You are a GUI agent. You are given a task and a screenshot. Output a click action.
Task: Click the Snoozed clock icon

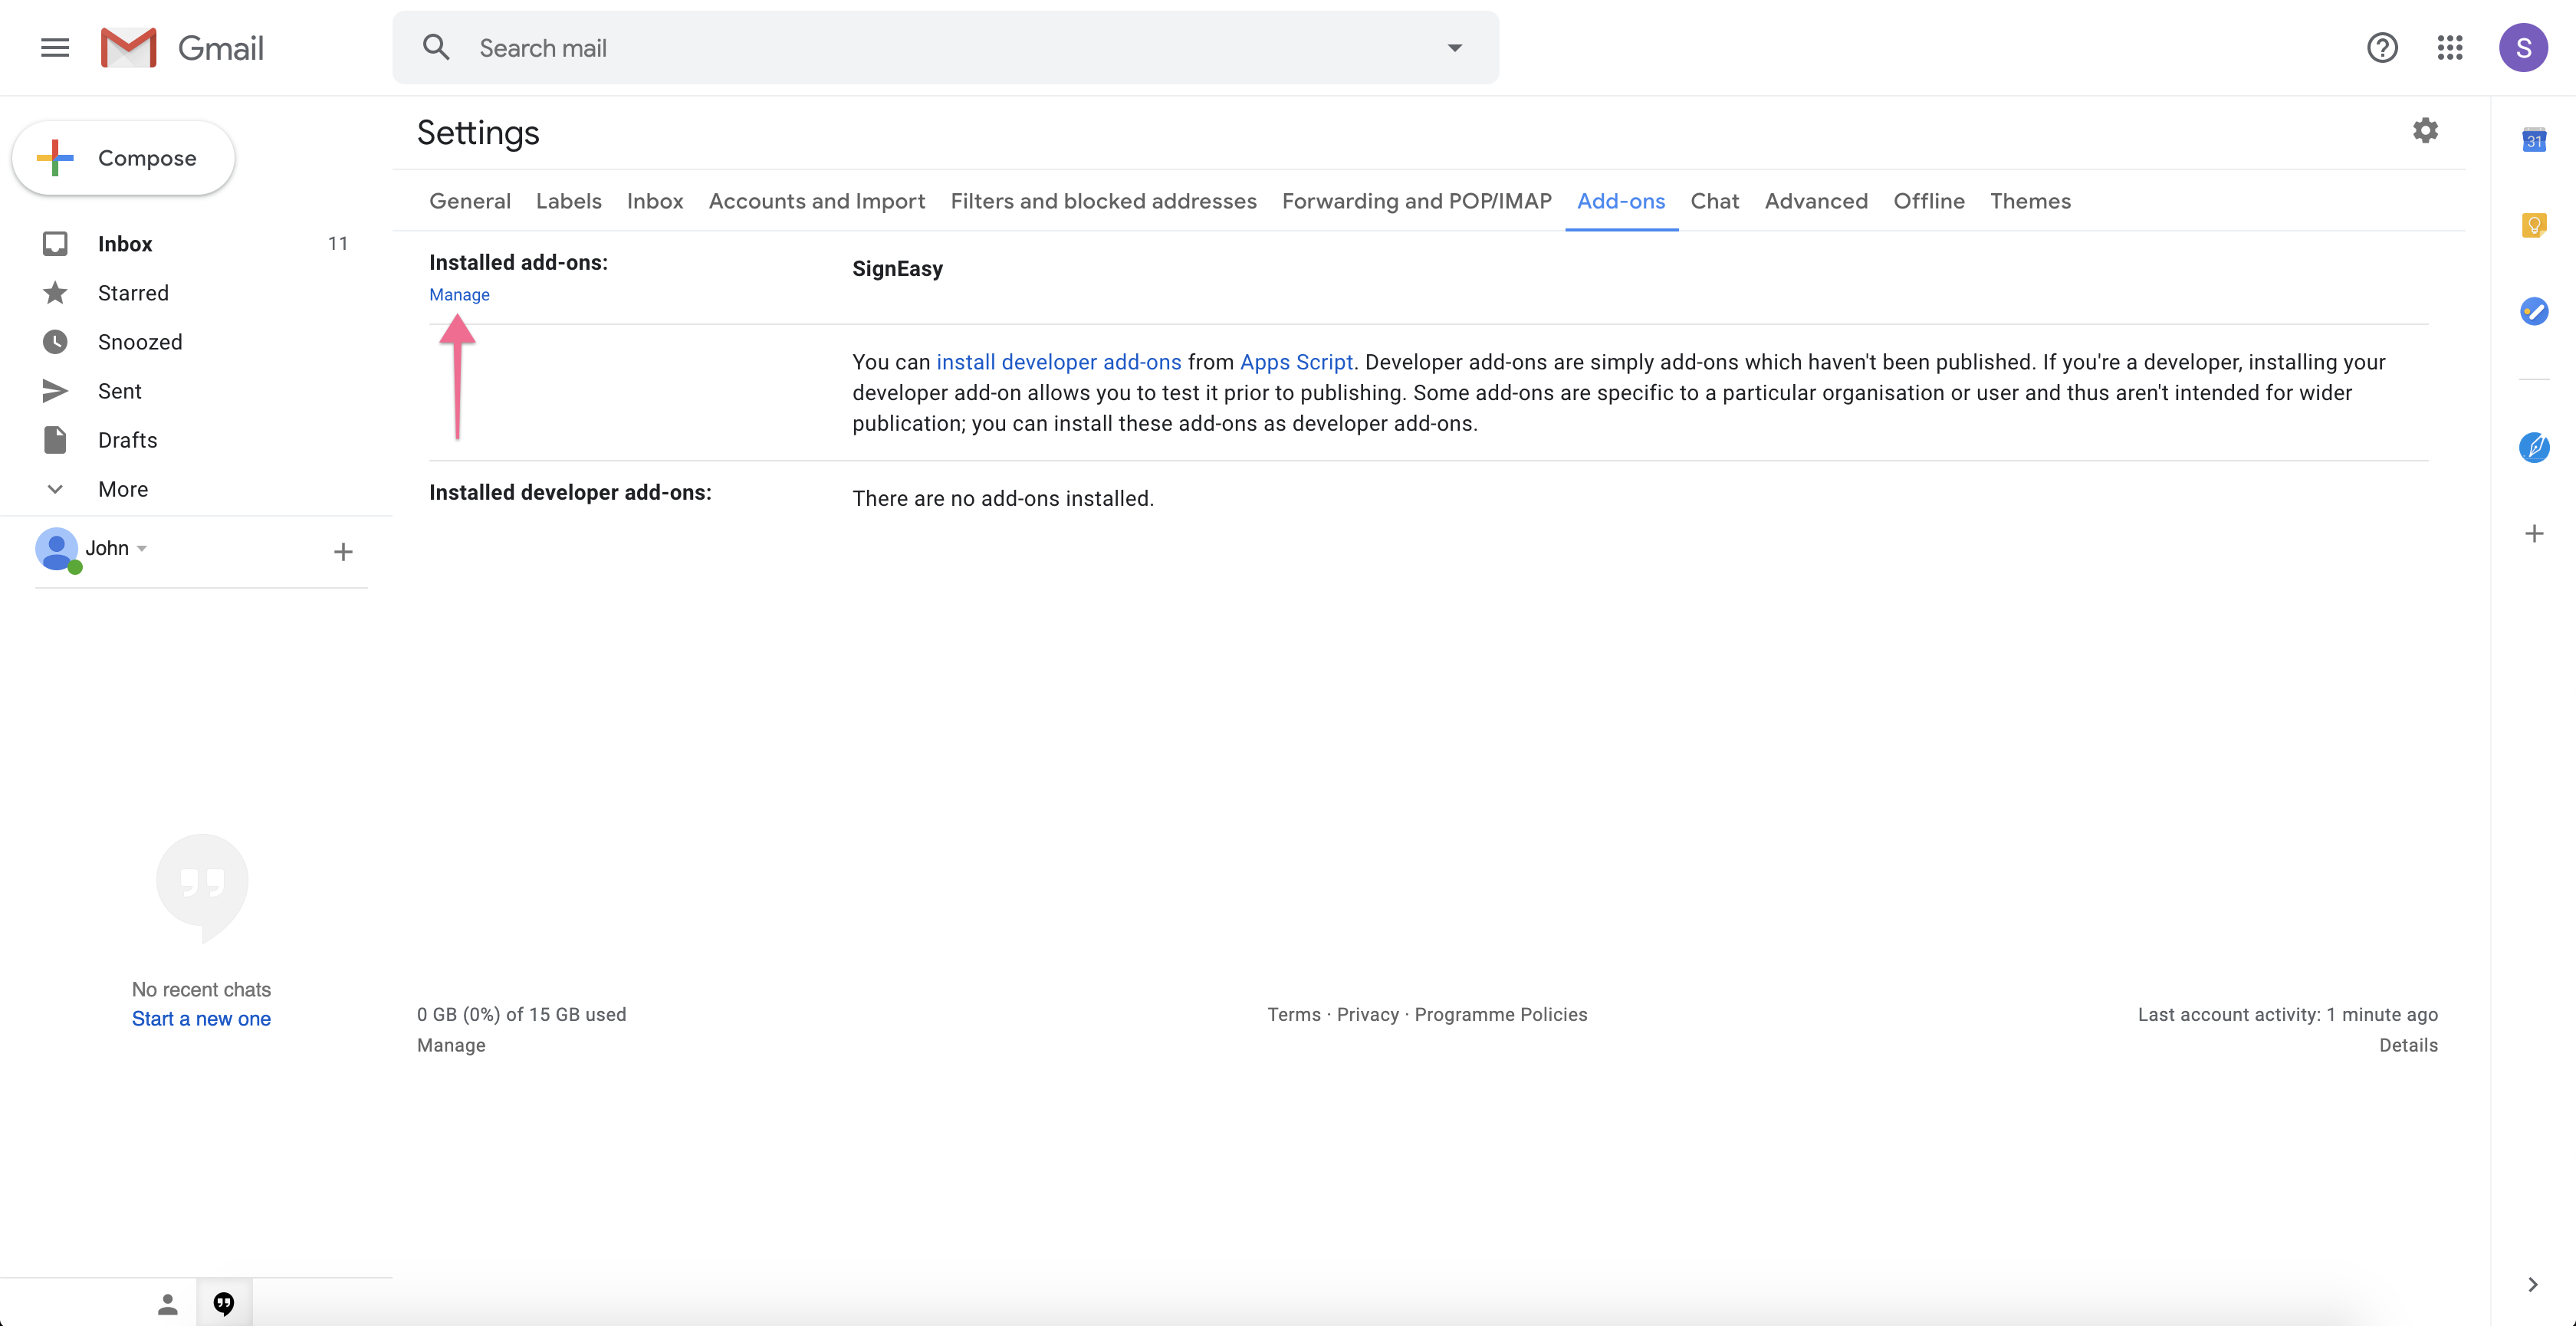(x=55, y=342)
